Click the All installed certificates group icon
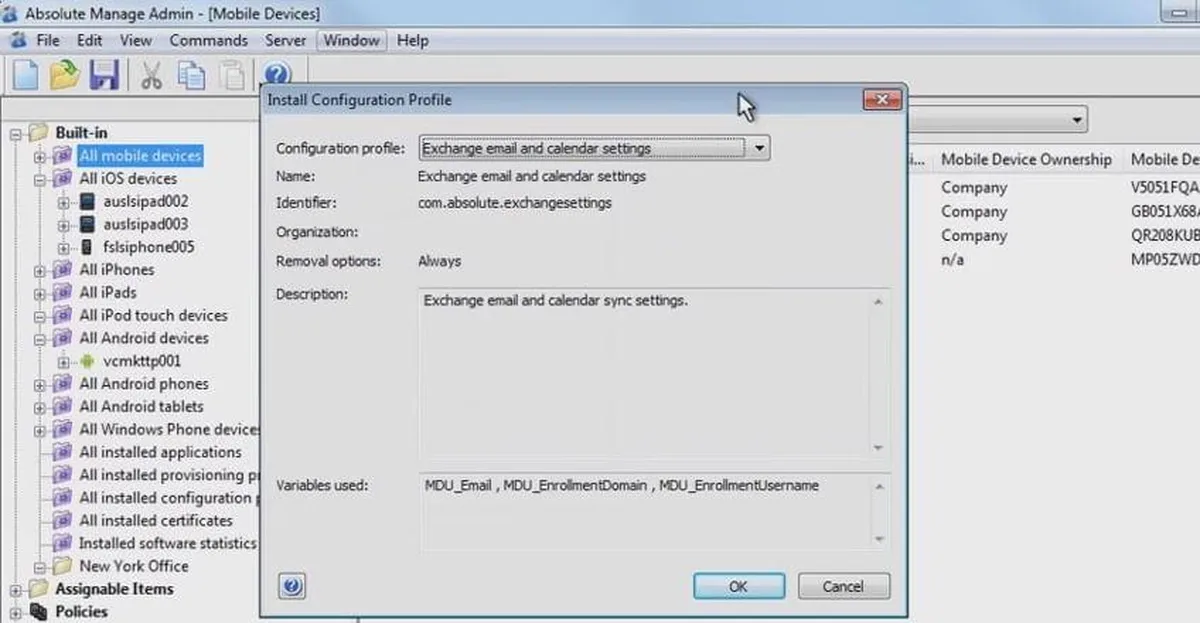This screenshot has width=1200, height=623. 63,521
